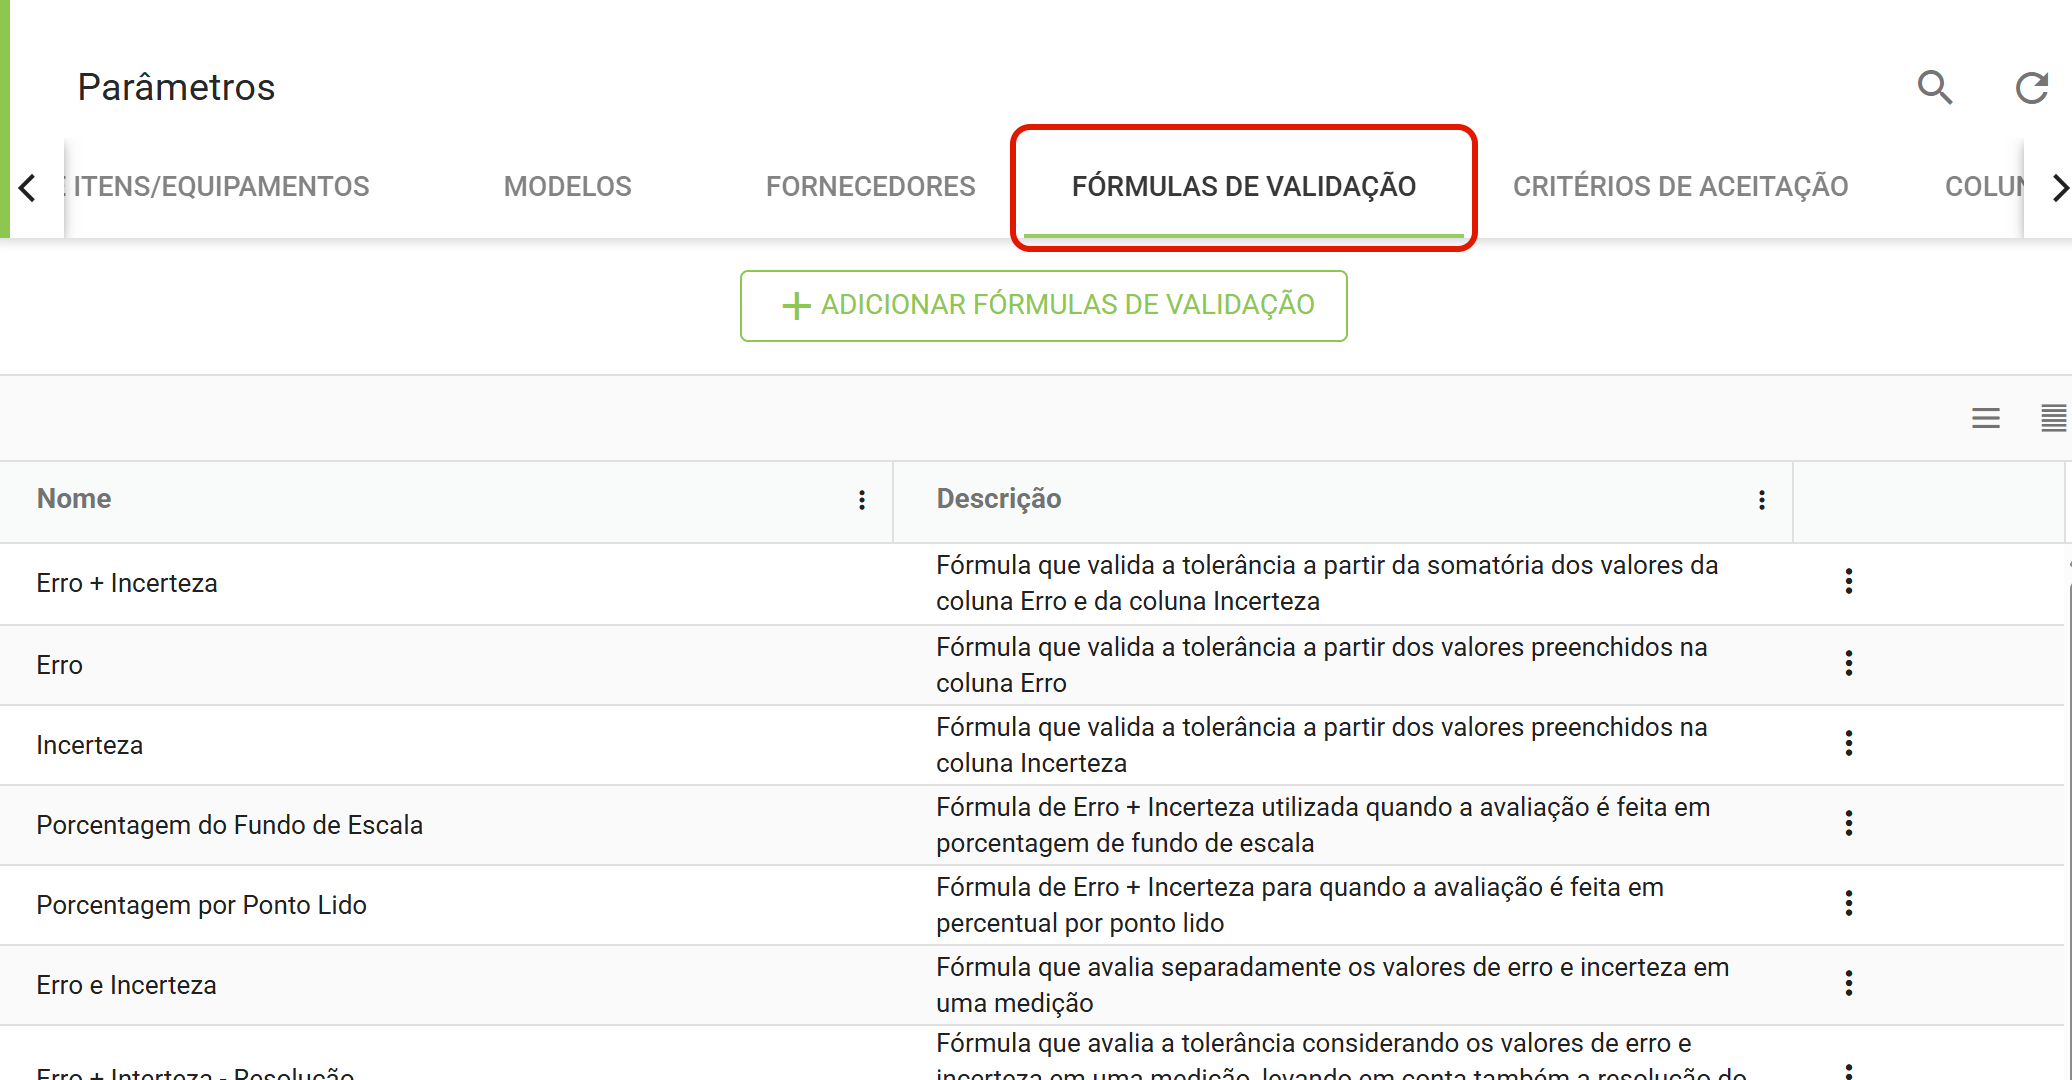Select Fórmulas de Validação tab
This screenshot has width=2072, height=1080.
1244,187
